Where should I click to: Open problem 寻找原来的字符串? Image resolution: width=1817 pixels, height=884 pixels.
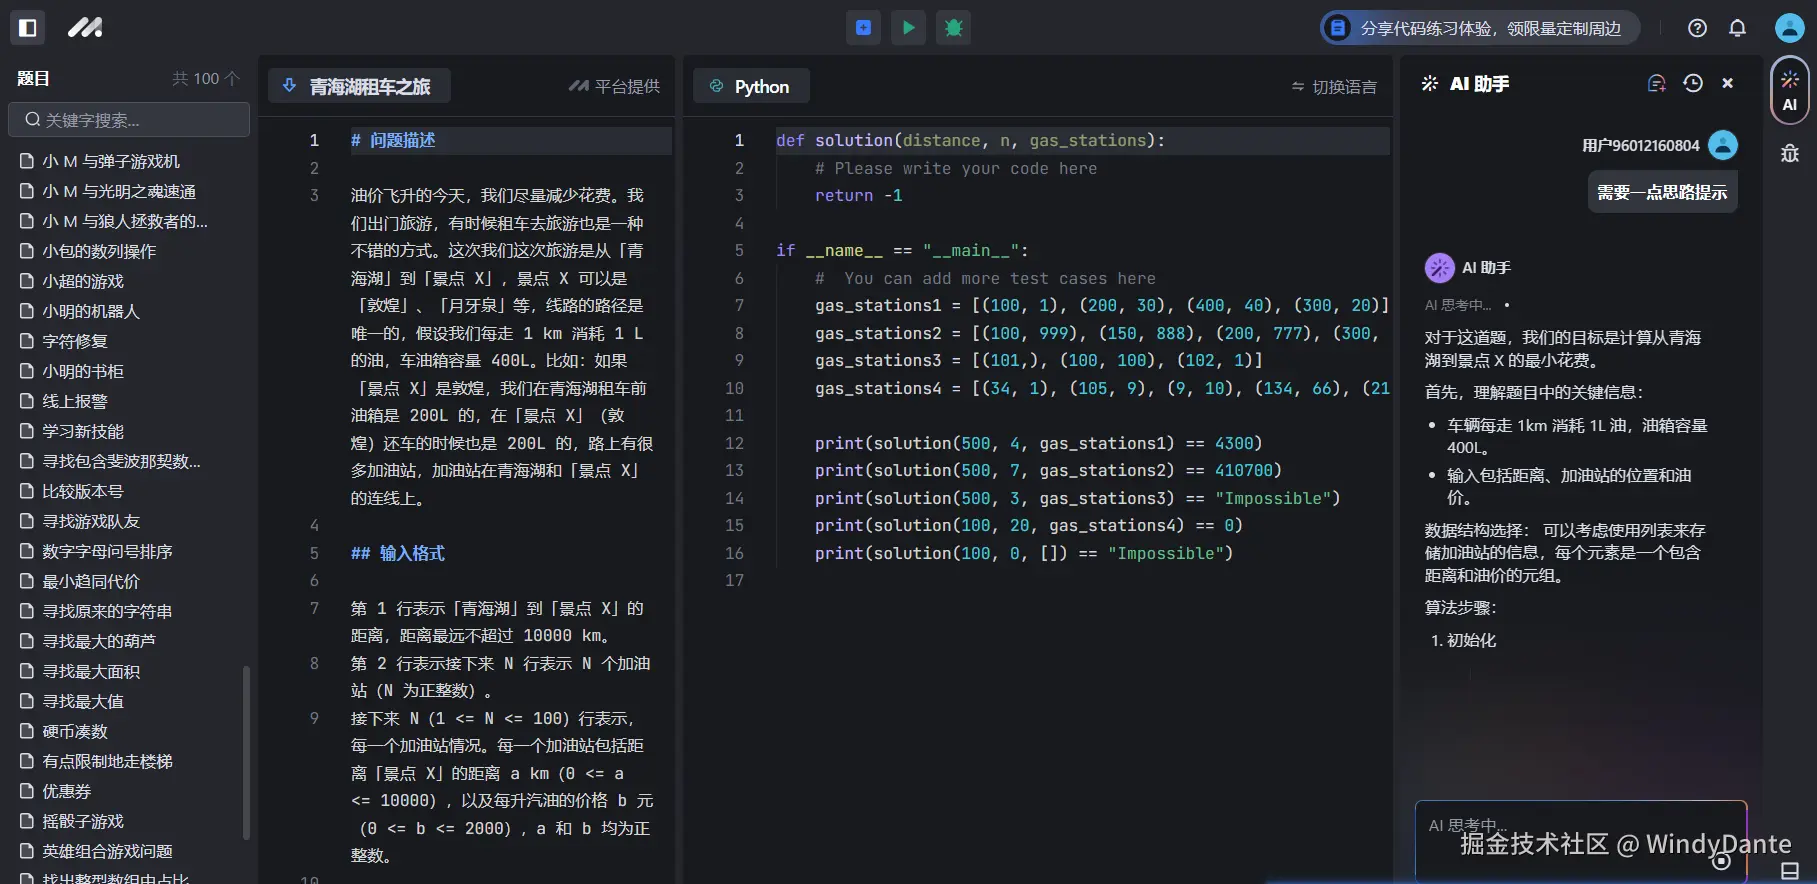tap(106, 611)
